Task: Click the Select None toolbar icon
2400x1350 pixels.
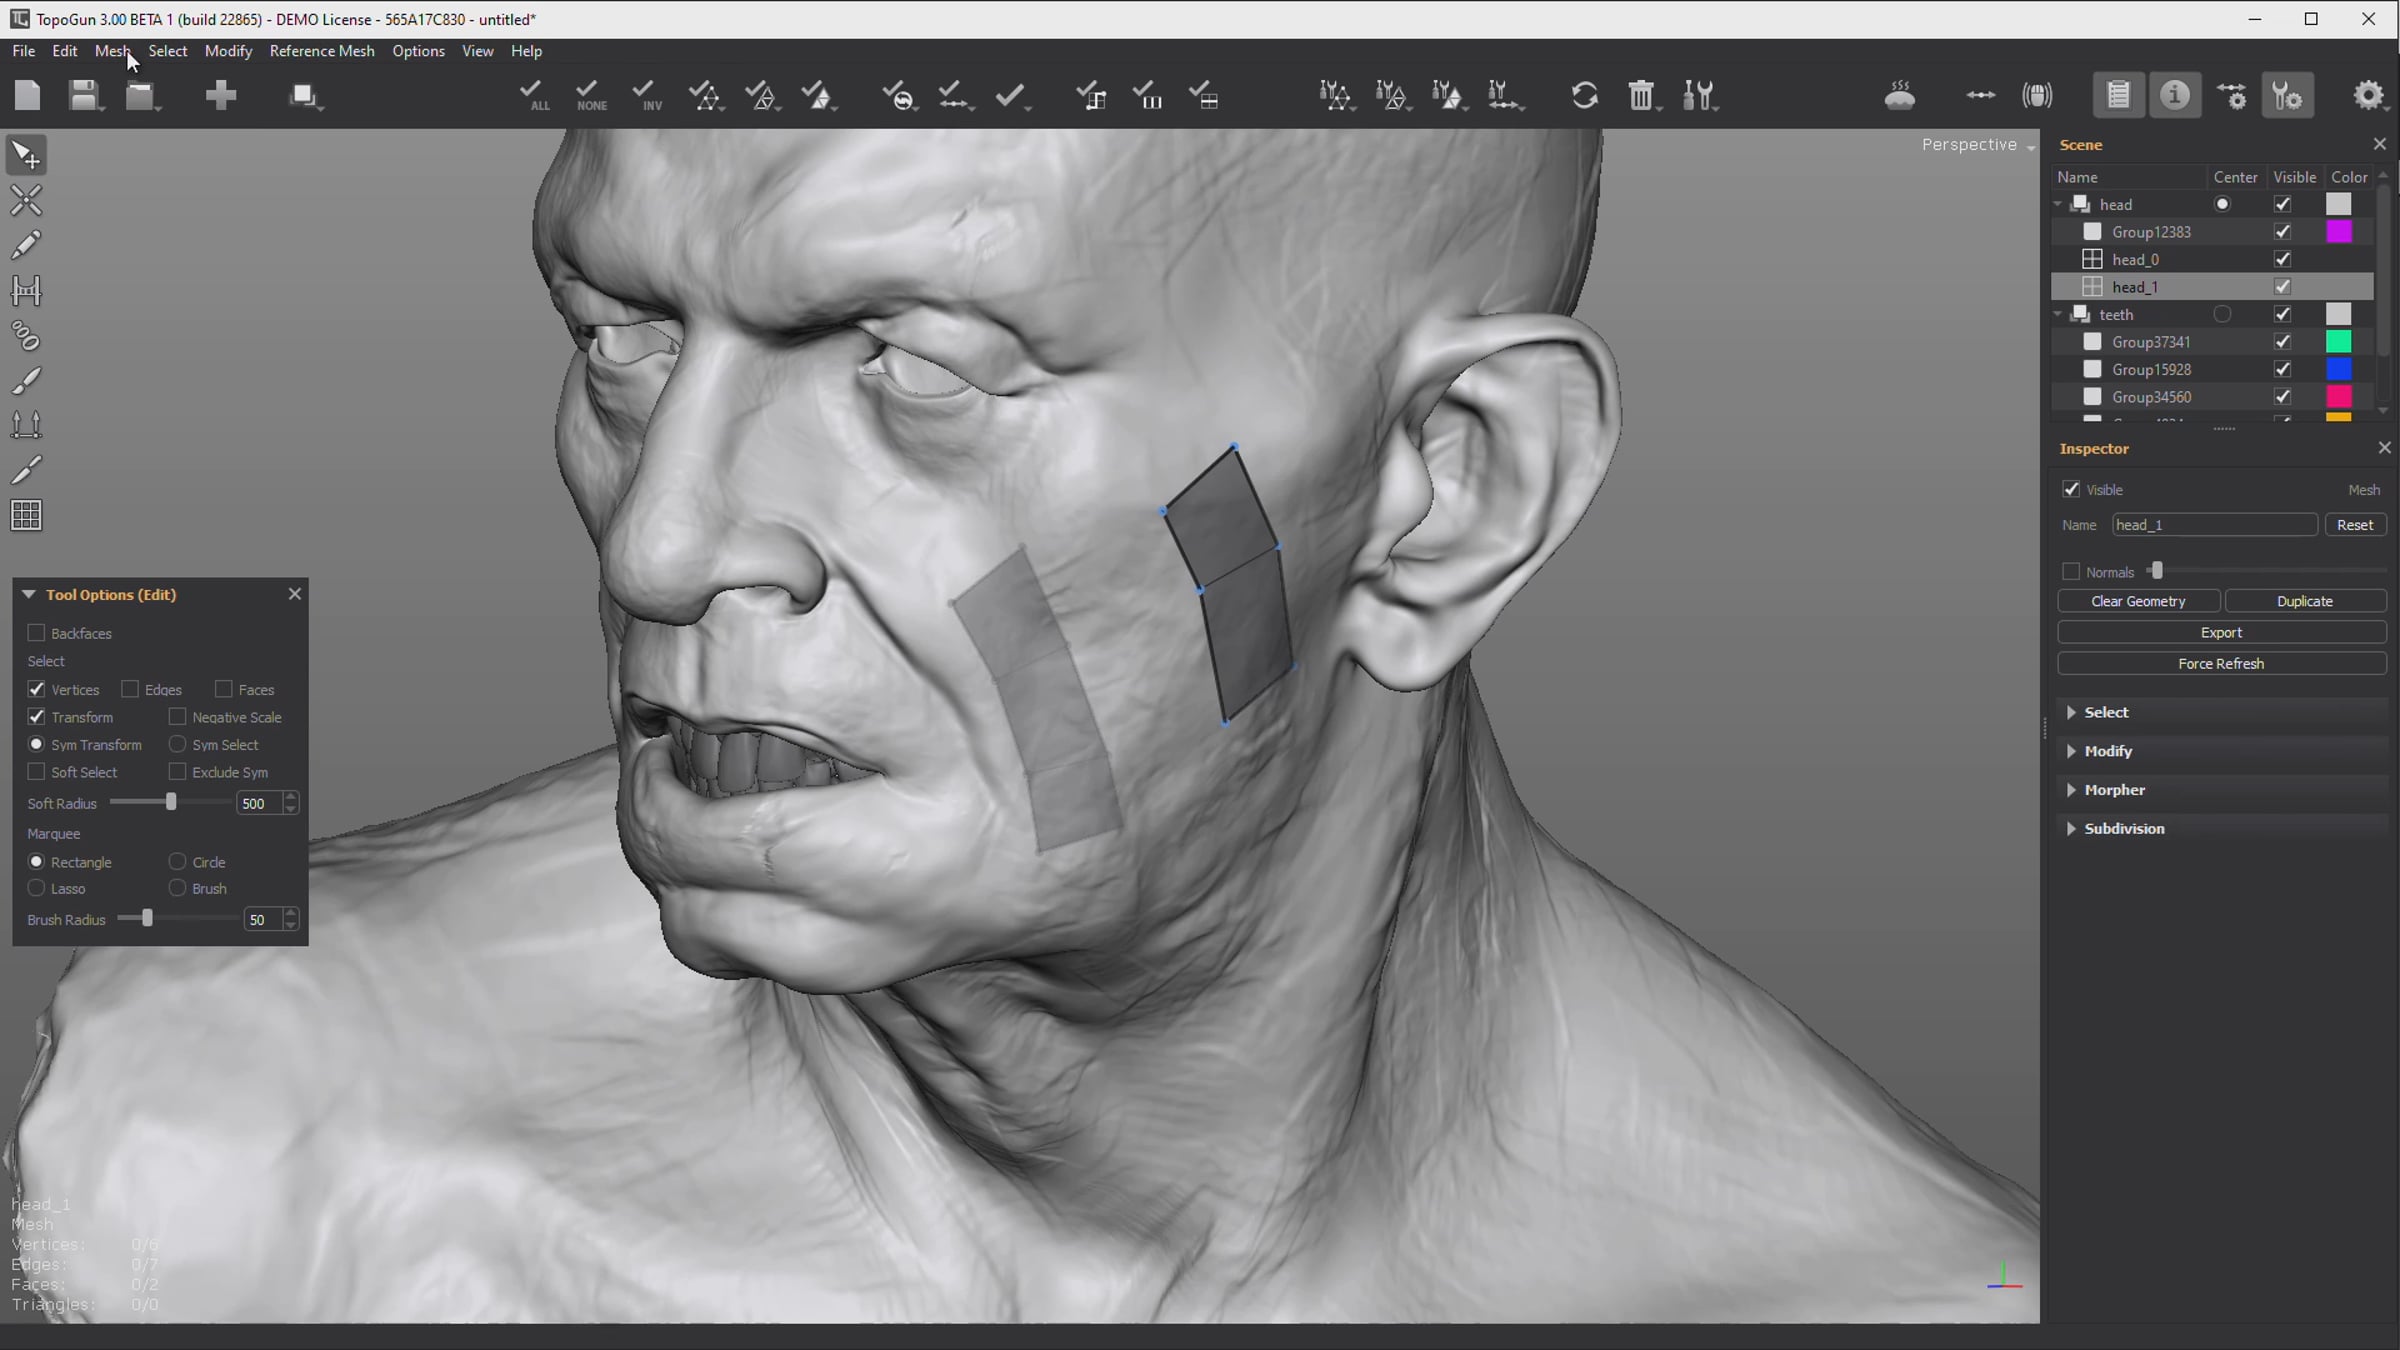Action: click(x=590, y=96)
